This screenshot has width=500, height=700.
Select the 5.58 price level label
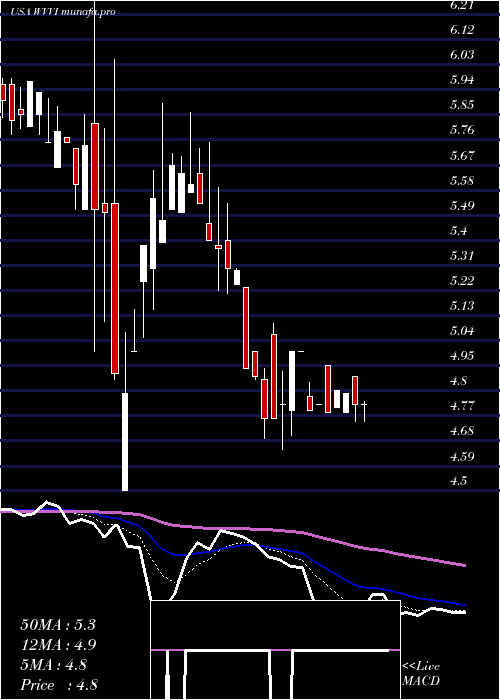click(x=462, y=180)
